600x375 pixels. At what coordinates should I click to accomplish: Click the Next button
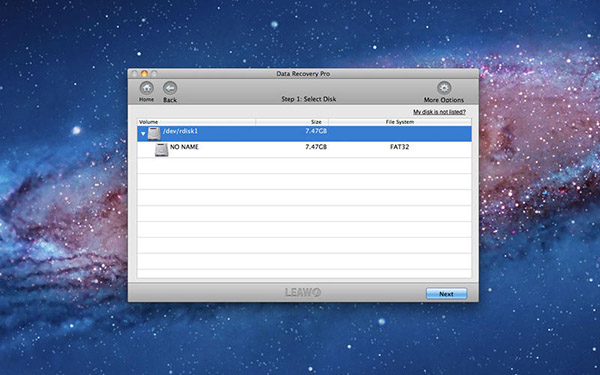[447, 294]
